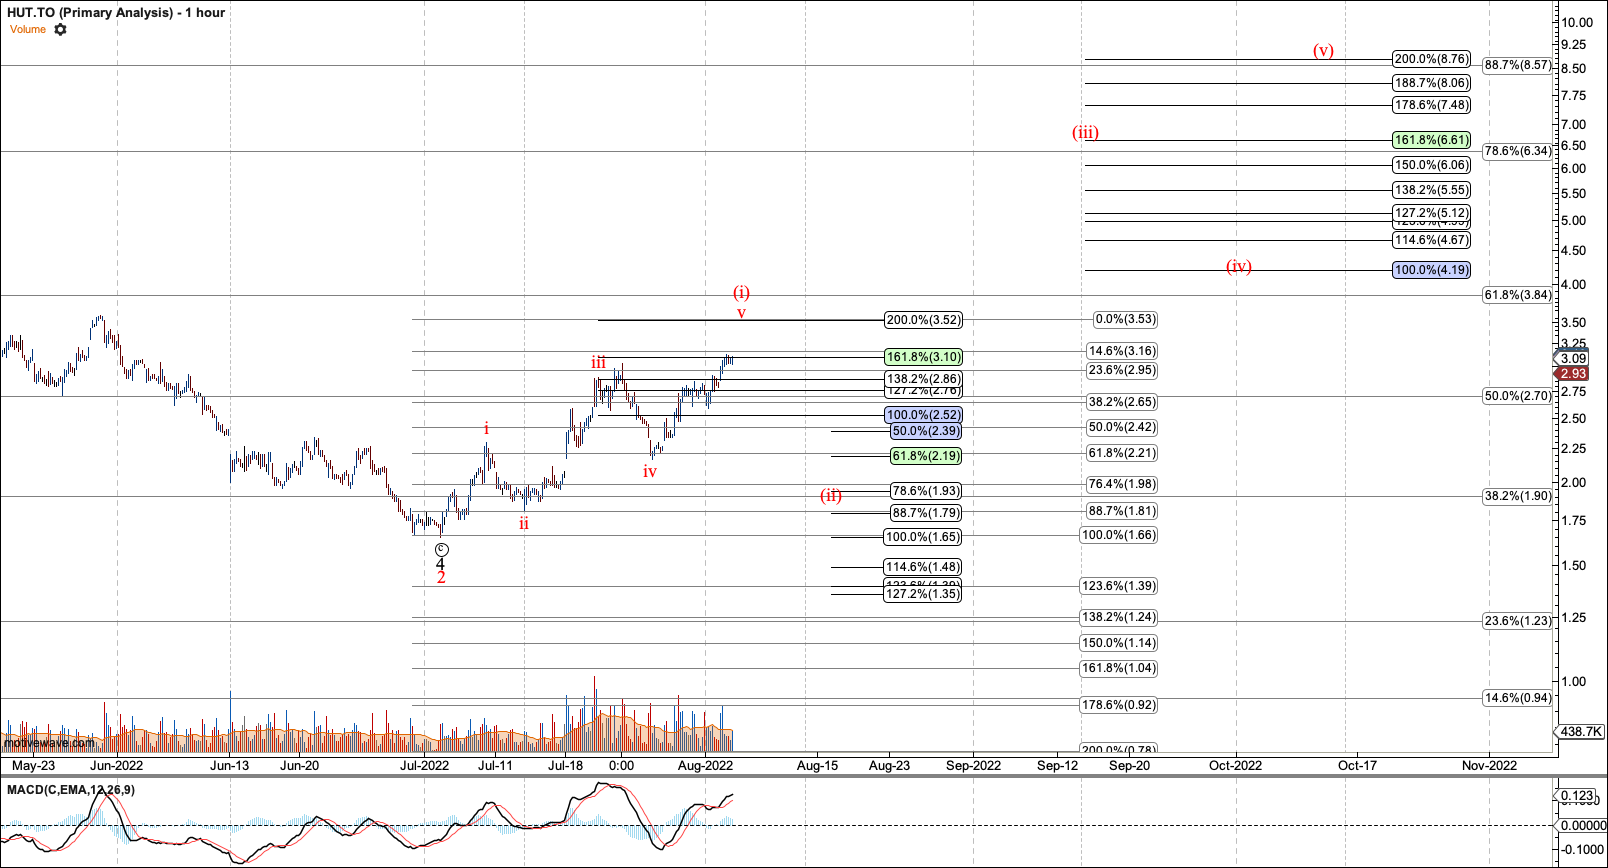1608x868 pixels.
Task: Click the 88.7%(1.81) Fibonacci label
Action: click(x=1122, y=511)
